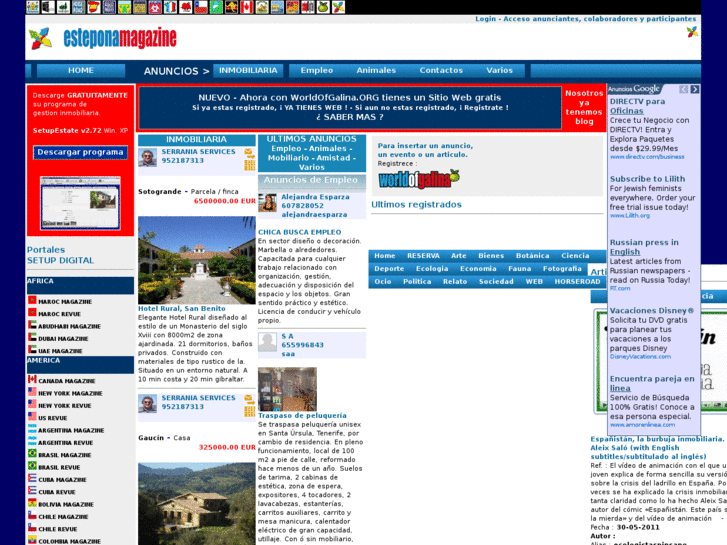Select the Botánica category tab
Image resolution: width=727 pixels, height=545 pixels.
(x=532, y=256)
